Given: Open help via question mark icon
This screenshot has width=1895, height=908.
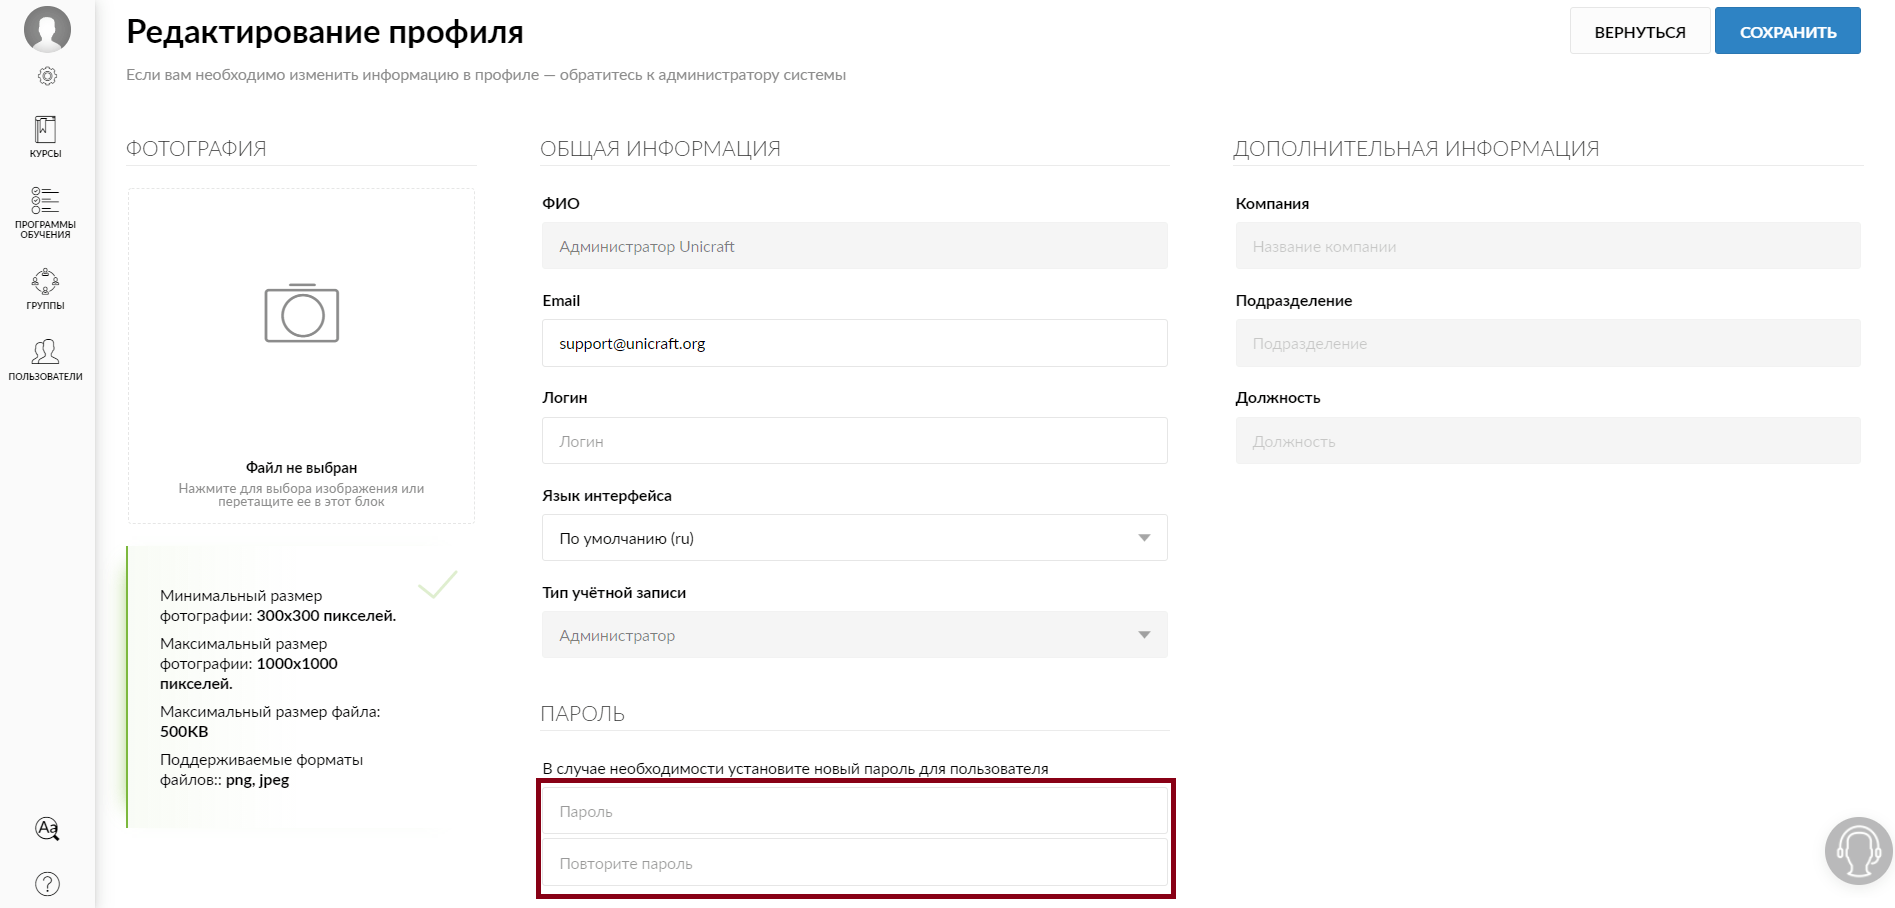Looking at the screenshot, I should coord(47,884).
